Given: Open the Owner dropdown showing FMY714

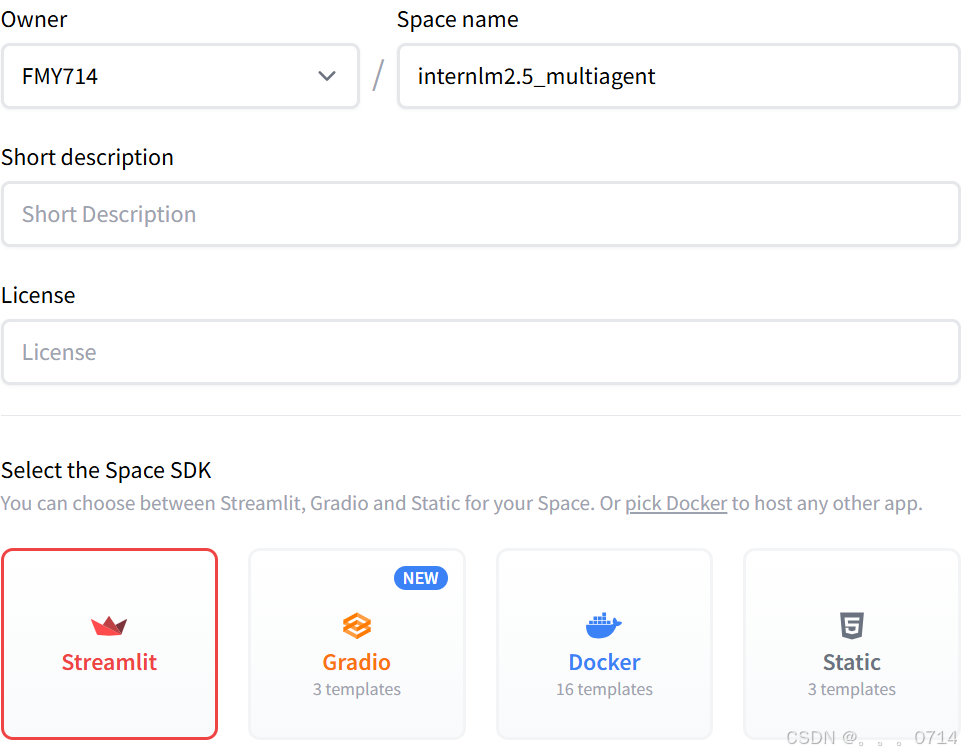Looking at the screenshot, I should click(x=180, y=76).
